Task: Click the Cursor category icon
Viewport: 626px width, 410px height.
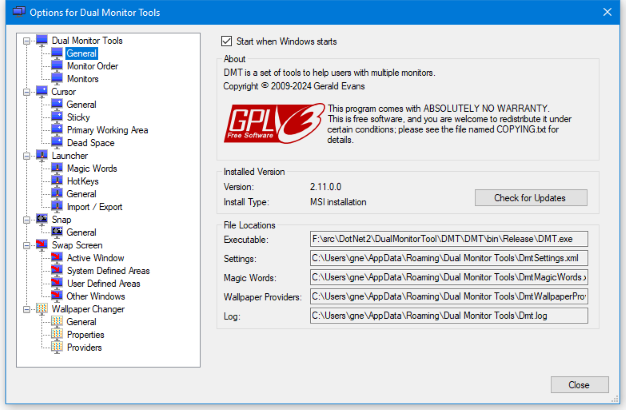Action: pos(42,91)
